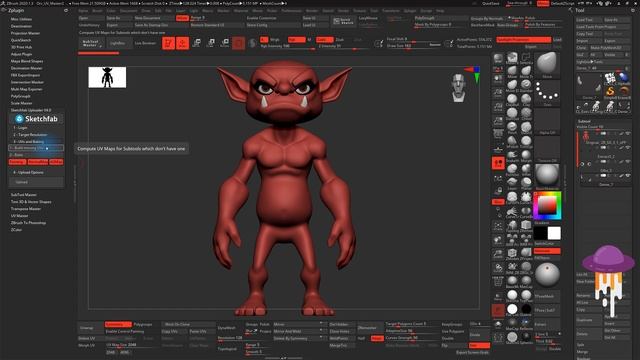The image size is (640, 360).
Task: Expand the Projection Master section
Action: point(25,33)
